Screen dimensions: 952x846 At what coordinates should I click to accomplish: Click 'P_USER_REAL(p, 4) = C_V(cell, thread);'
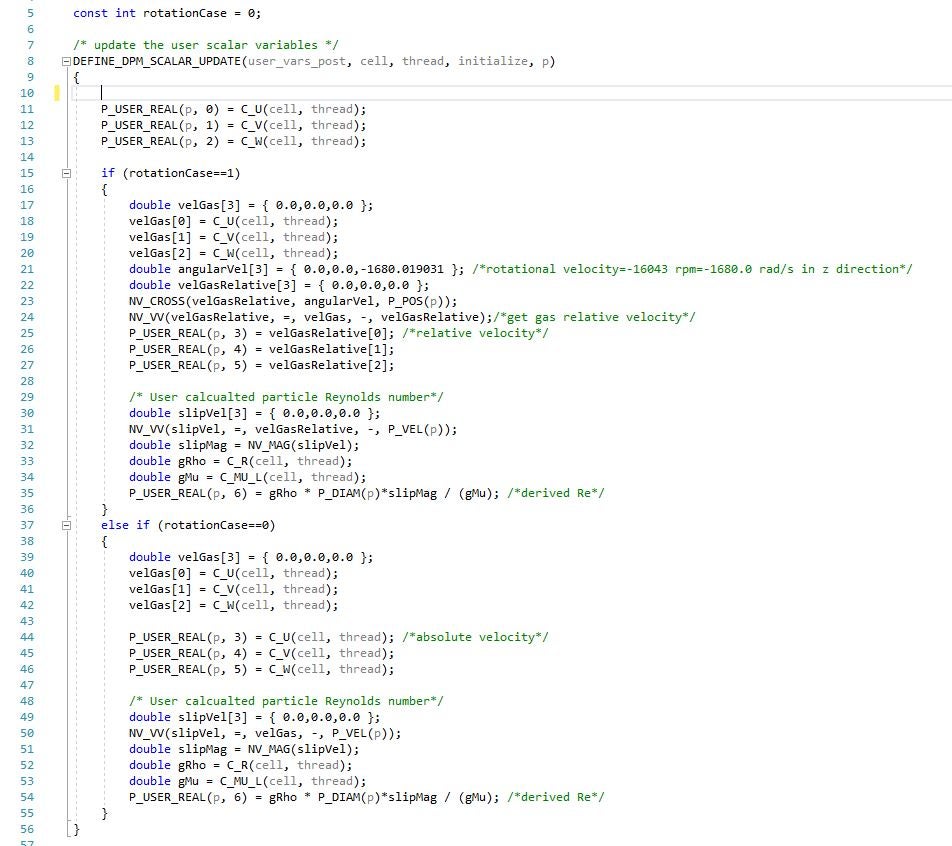tap(262, 653)
